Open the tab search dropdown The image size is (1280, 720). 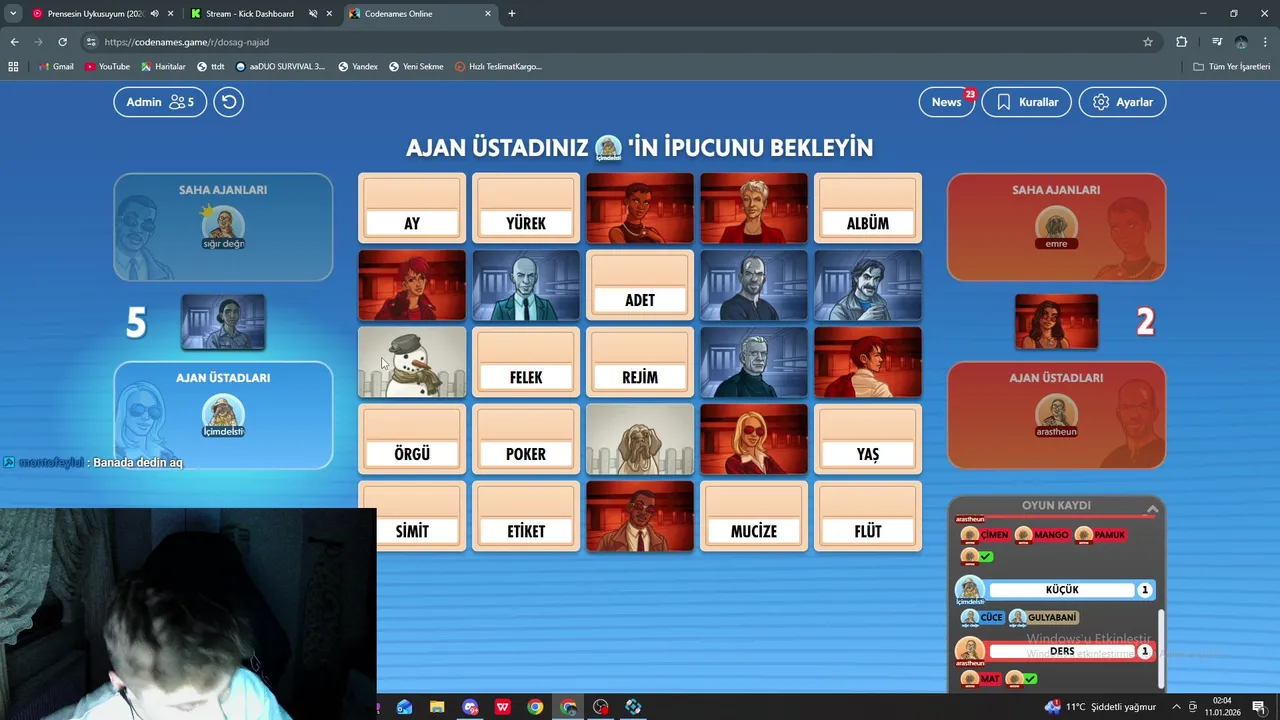[x=13, y=14]
